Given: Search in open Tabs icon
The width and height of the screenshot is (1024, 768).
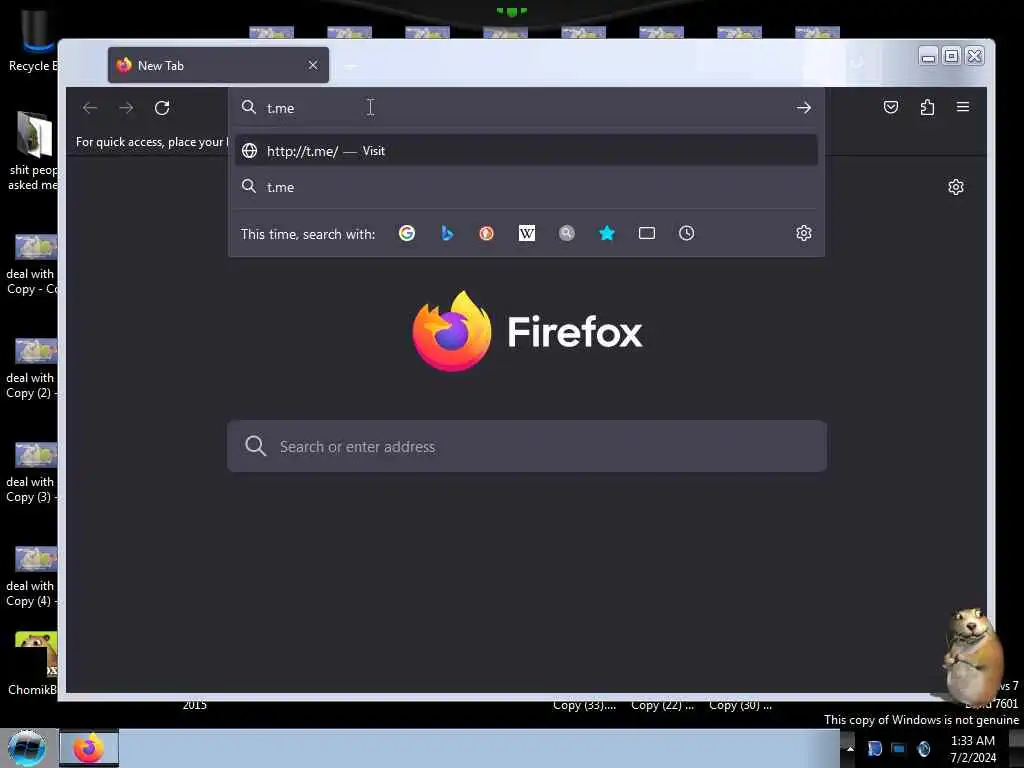Looking at the screenshot, I should coord(647,233).
